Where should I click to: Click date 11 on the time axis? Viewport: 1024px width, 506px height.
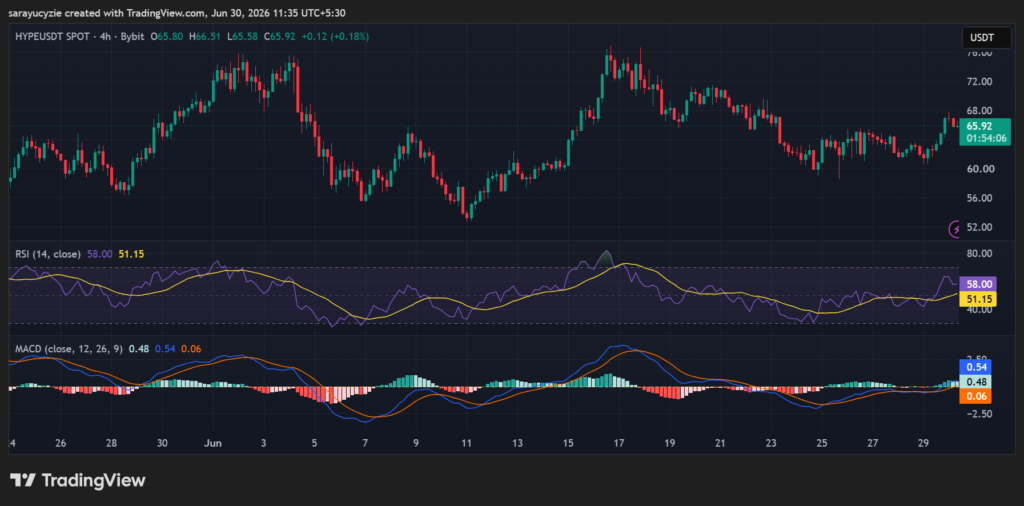(466, 443)
